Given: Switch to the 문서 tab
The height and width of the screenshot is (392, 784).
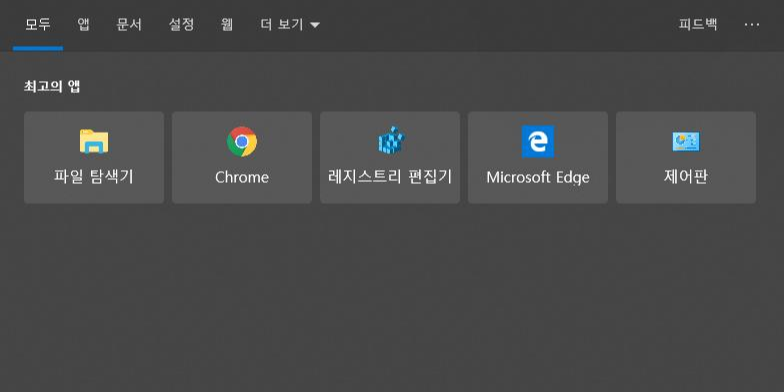Looking at the screenshot, I should coord(129,24).
